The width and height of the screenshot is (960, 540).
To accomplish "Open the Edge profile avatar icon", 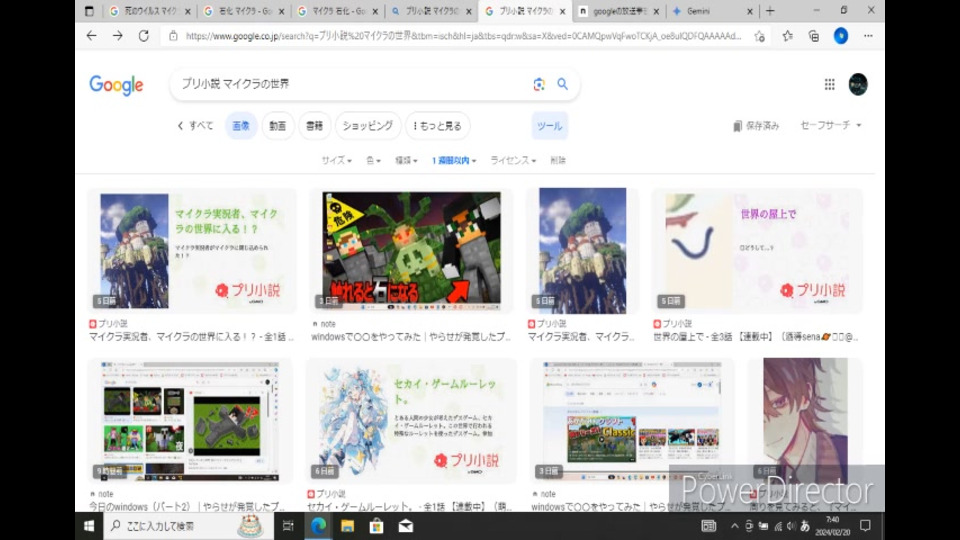I will tap(841, 36).
